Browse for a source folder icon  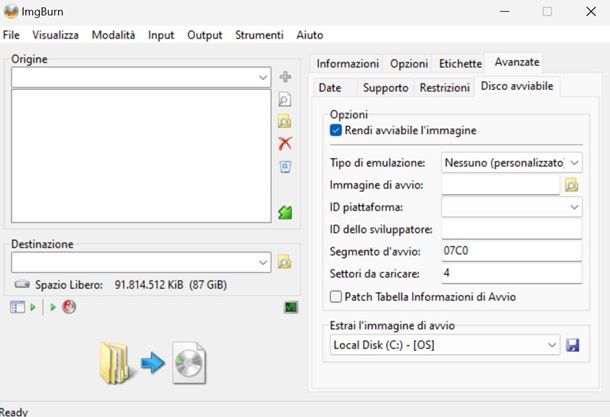coord(285,122)
